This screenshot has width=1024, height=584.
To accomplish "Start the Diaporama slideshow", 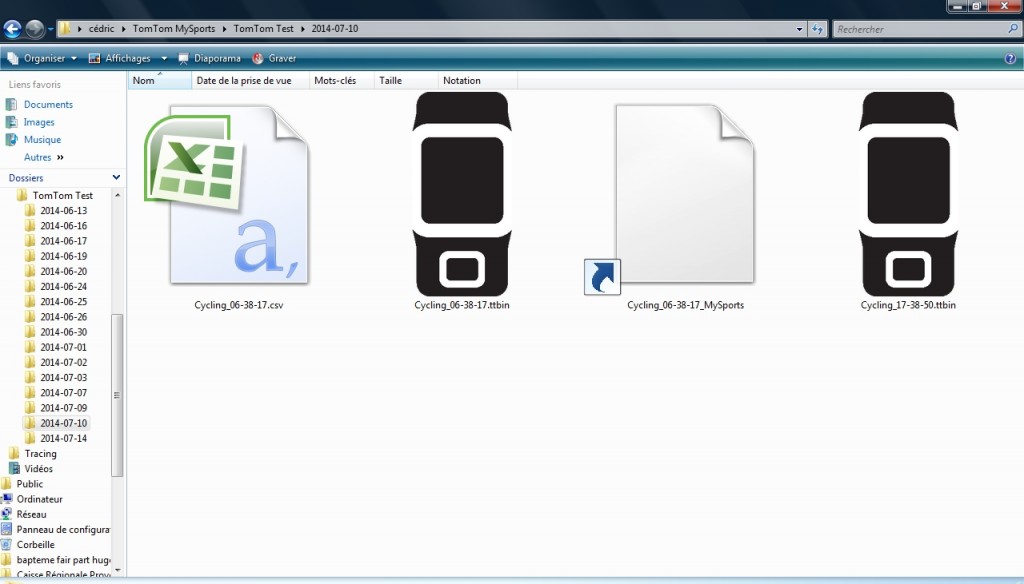I will point(210,58).
